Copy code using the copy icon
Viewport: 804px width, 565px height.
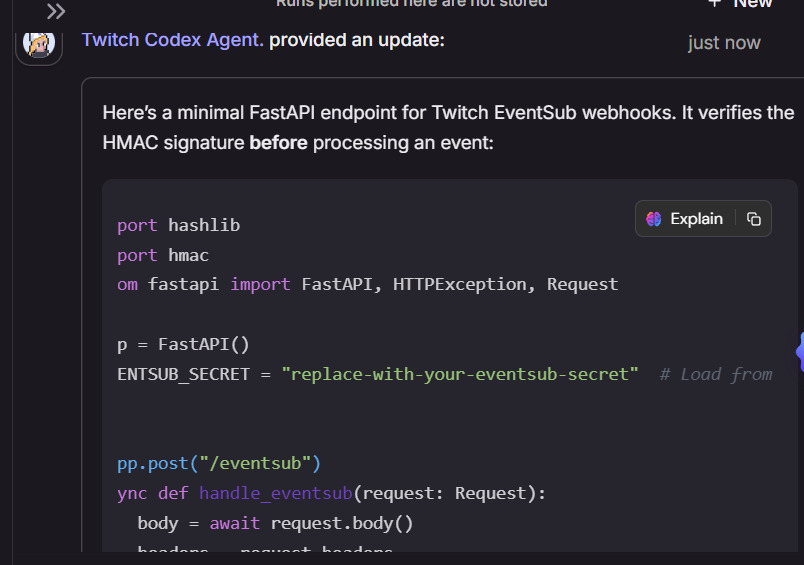tap(753, 219)
